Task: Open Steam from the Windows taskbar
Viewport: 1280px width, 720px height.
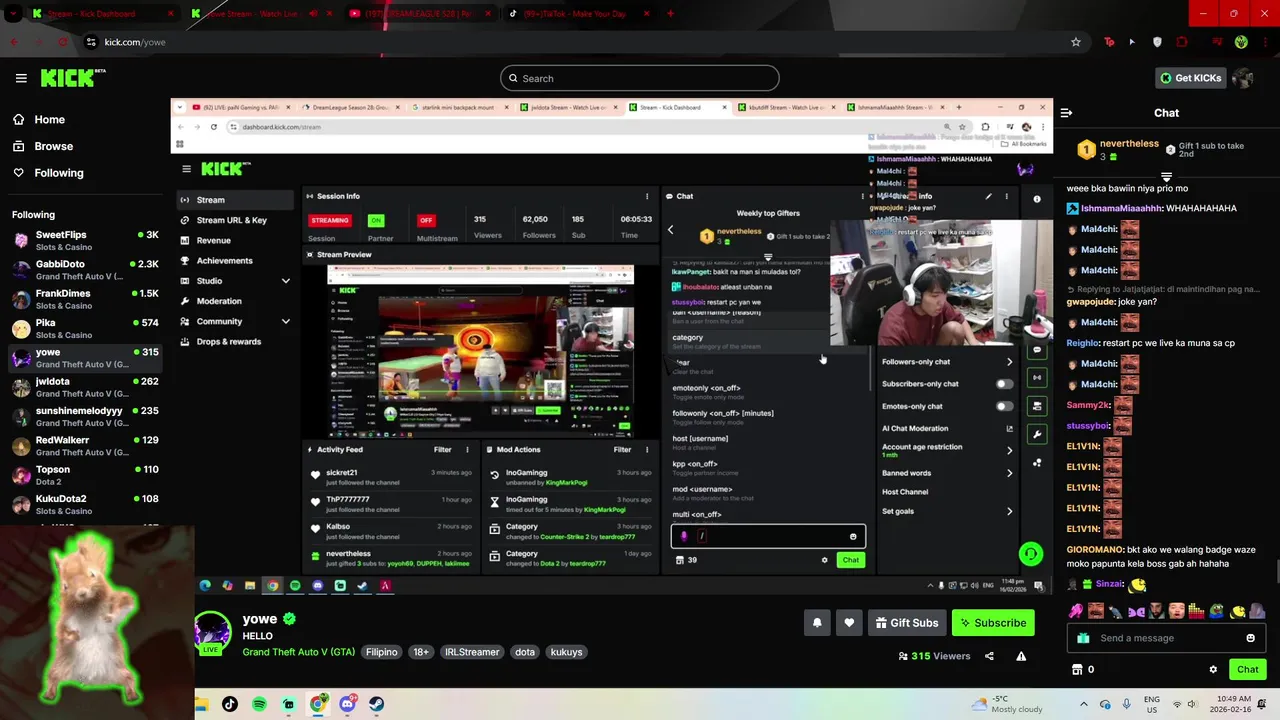Action: pyautogui.click(x=376, y=704)
